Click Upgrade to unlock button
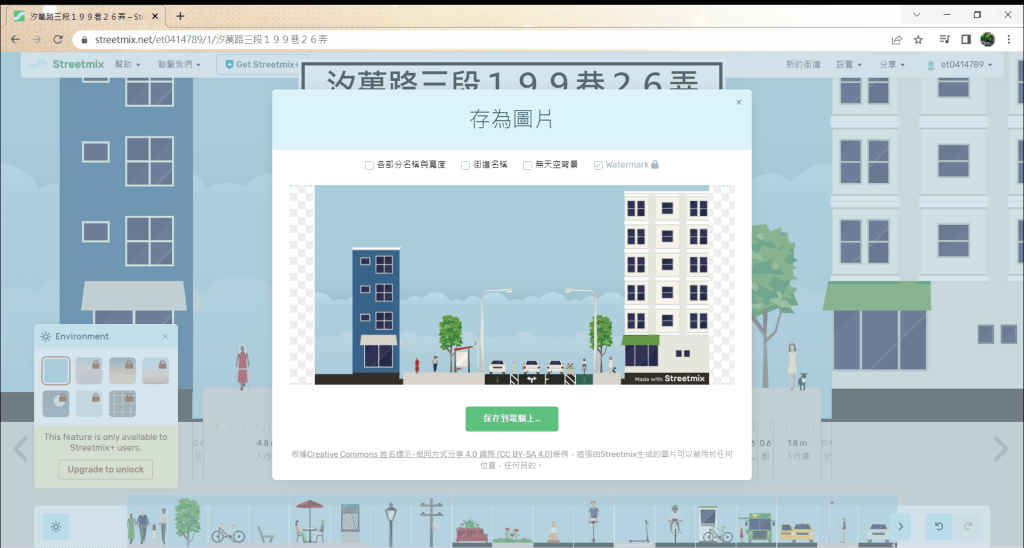The image size is (1024, 548). pyautogui.click(x=106, y=469)
